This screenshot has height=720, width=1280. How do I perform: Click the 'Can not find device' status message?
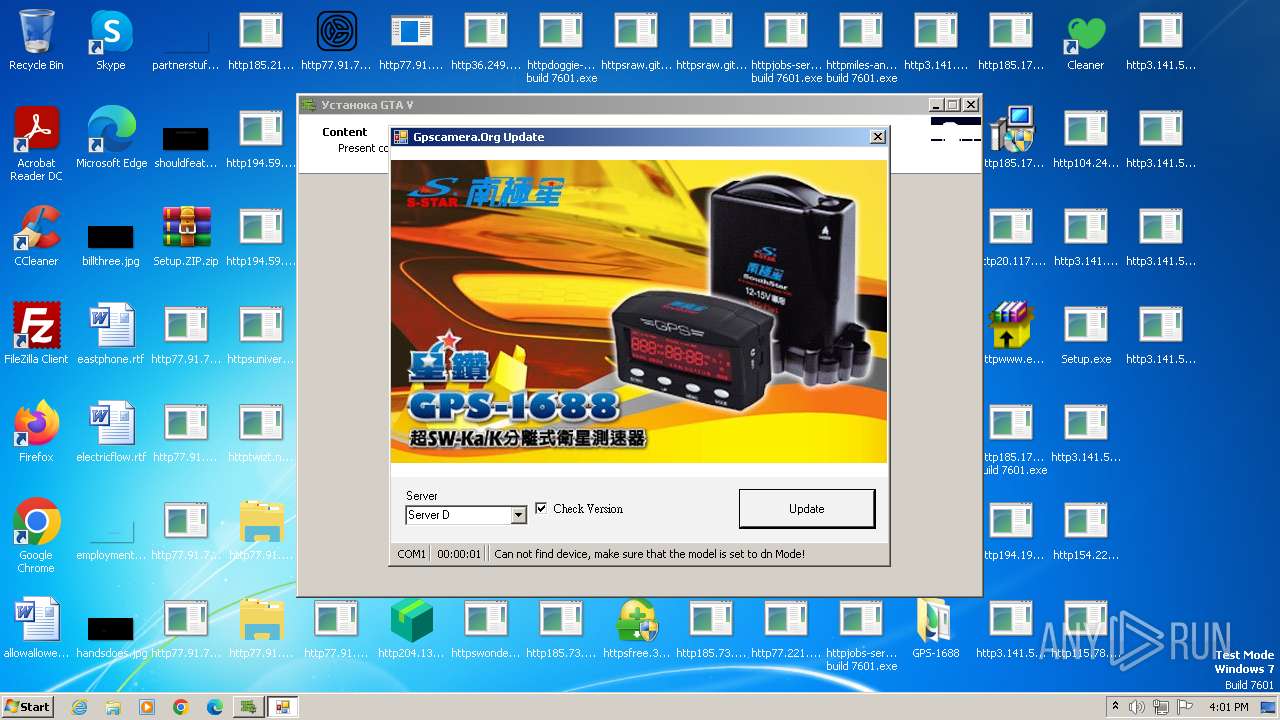[649, 554]
